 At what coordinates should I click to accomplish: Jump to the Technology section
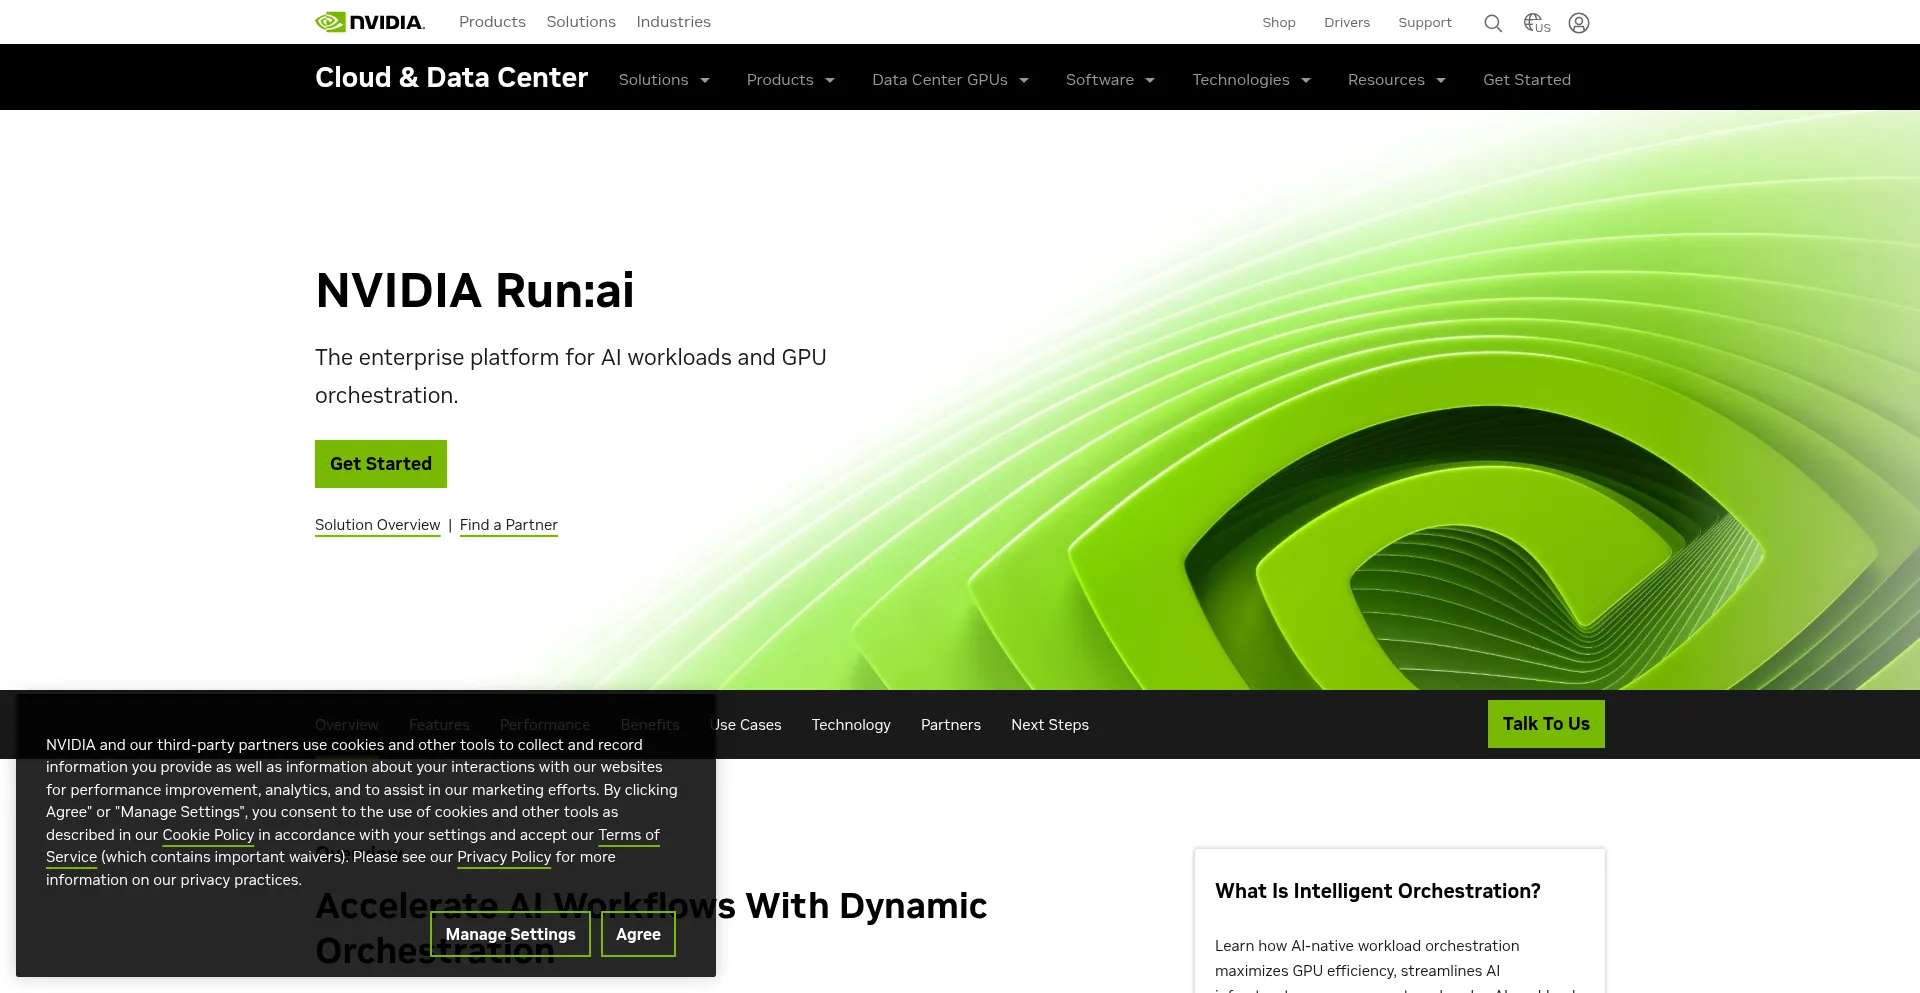click(x=851, y=725)
